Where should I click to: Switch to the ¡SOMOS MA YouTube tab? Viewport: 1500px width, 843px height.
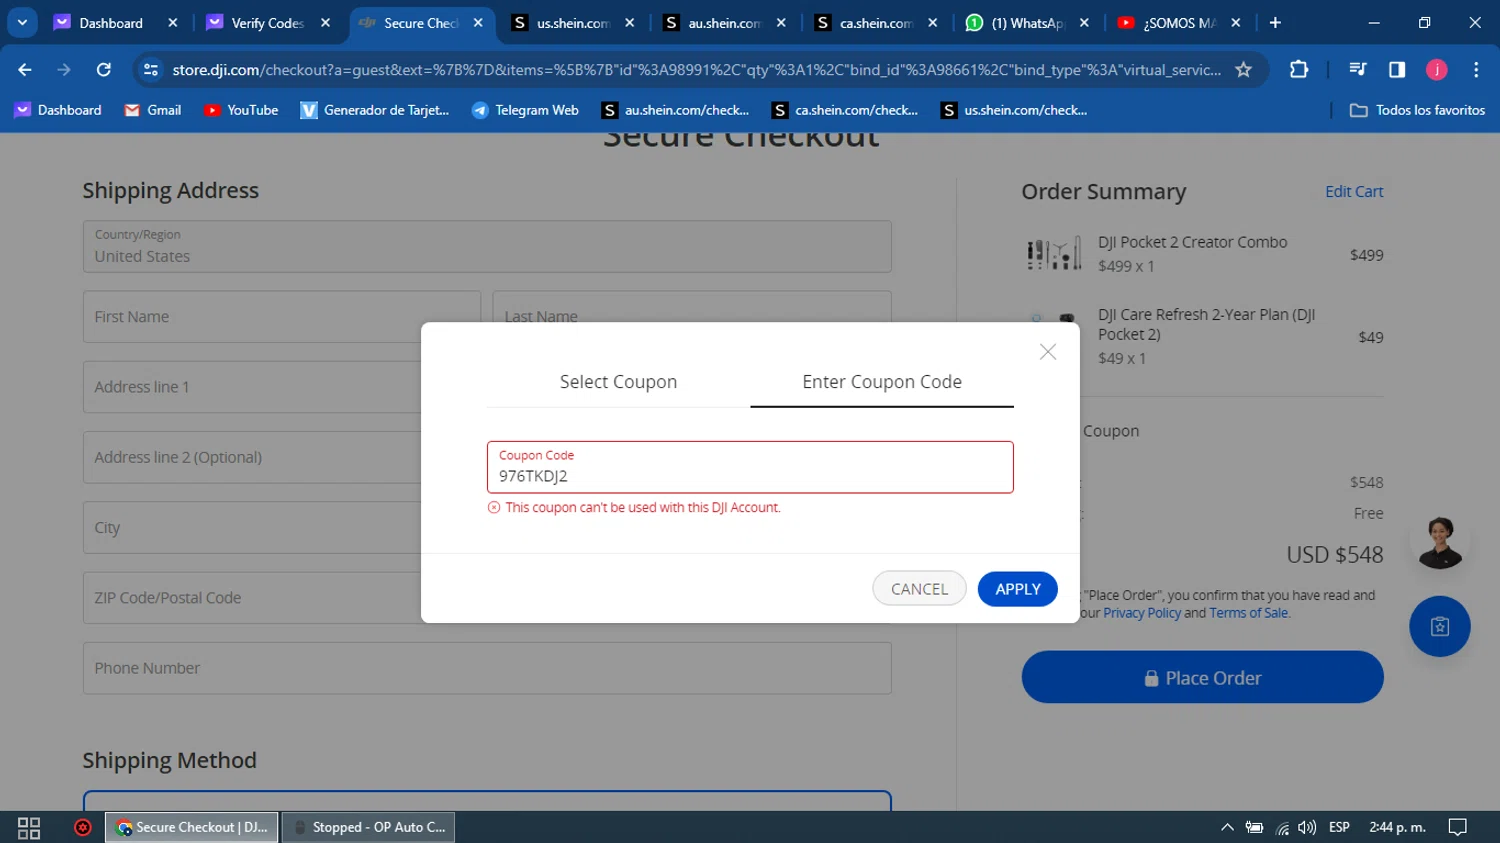click(1179, 23)
